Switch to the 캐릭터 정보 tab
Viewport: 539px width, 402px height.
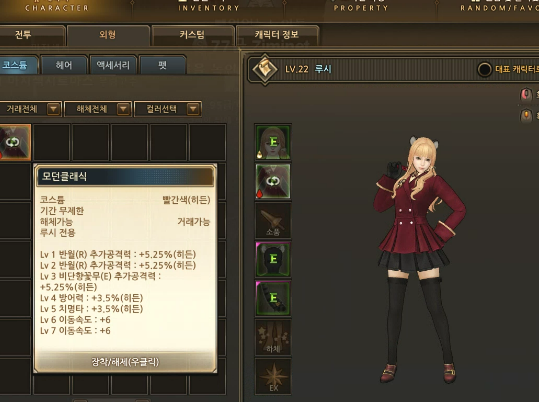[x=277, y=35]
